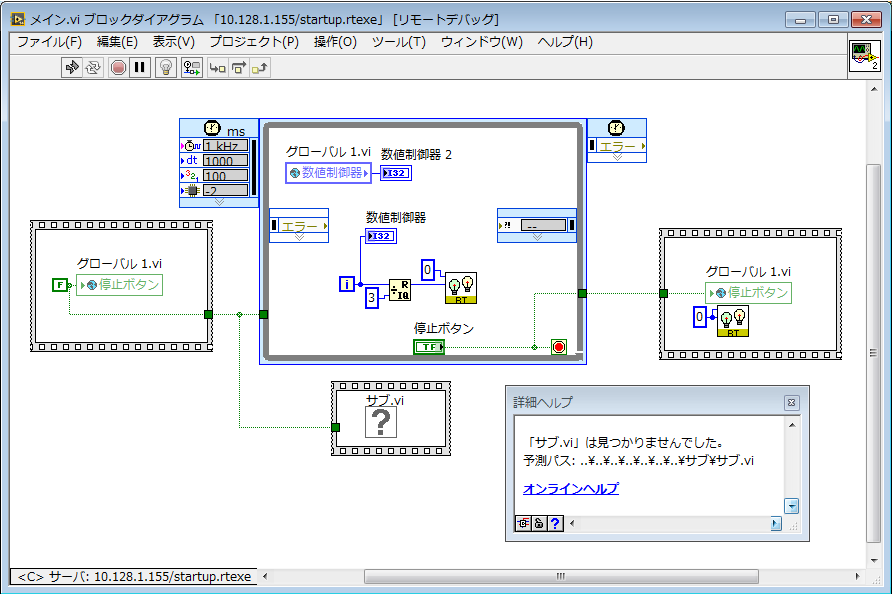892x594 pixels.
Task: Expand the left data node below エラー inside loop
Action: (299, 237)
